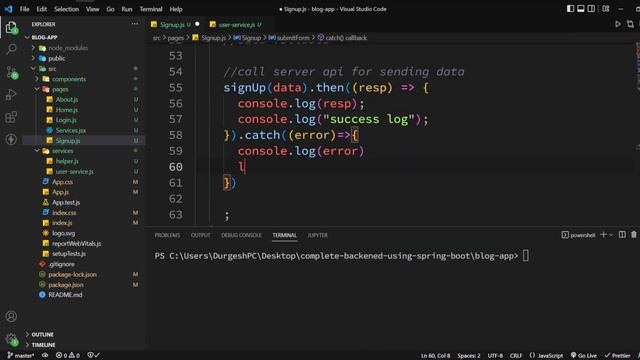Switch to the Debug Console tab
This screenshot has height=360, width=640.
241,235
